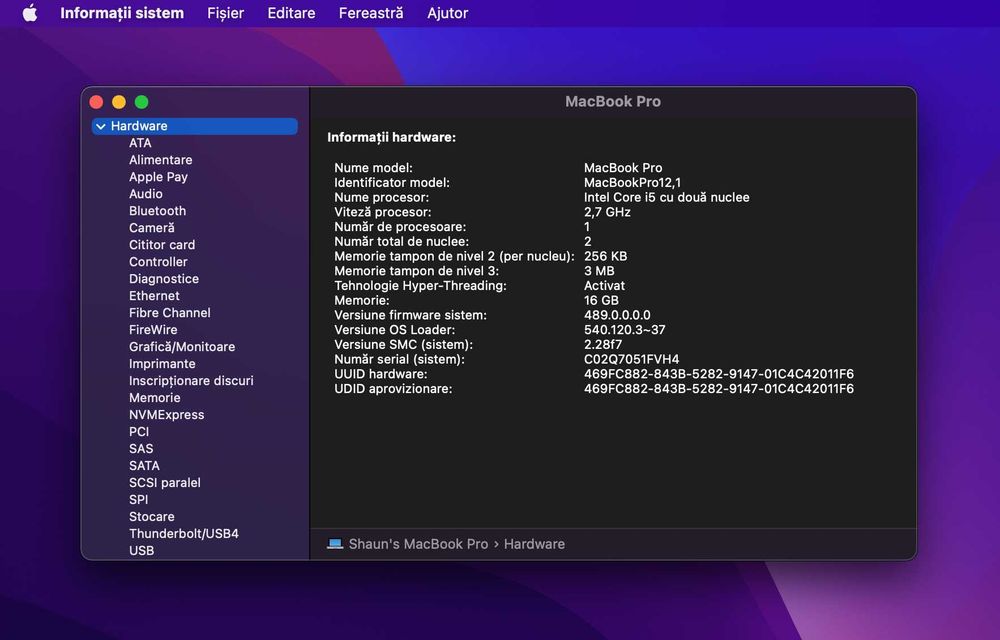Open the Informații sistem app menu
The width and height of the screenshot is (1000, 640).
click(122, 13)
